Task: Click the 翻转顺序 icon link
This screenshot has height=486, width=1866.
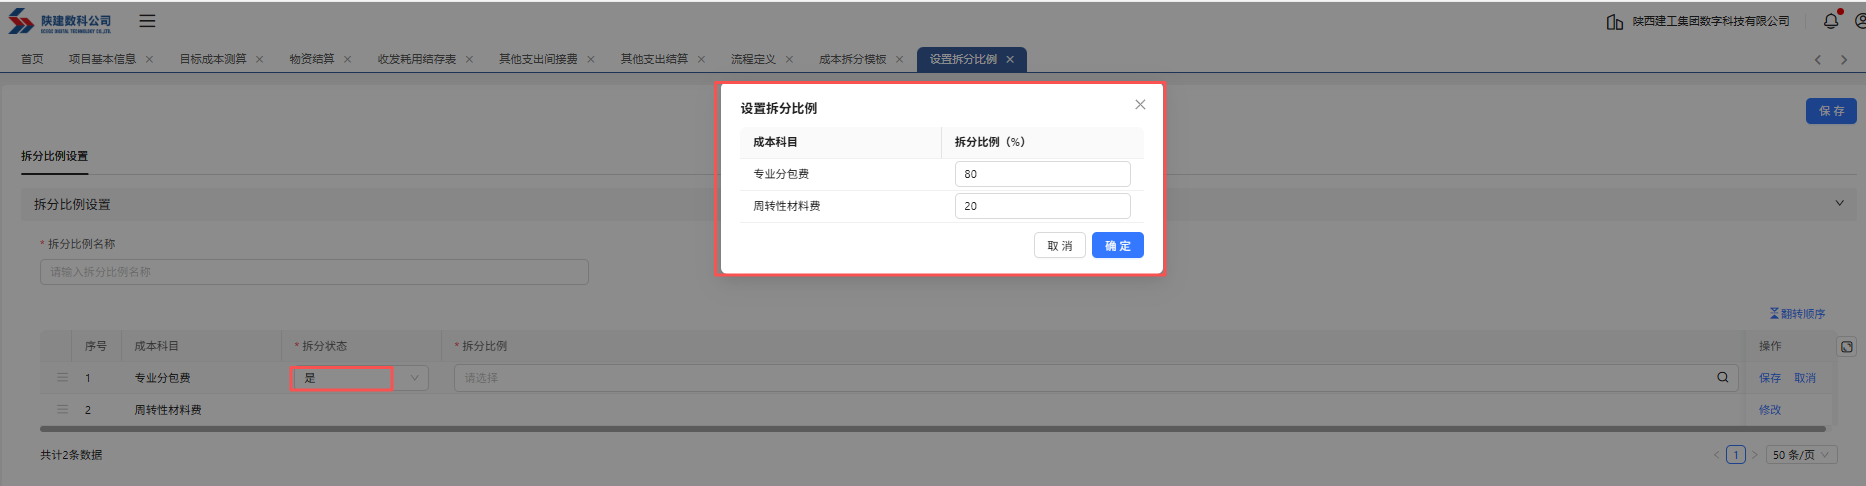Action: click(x=1796, y=314)
